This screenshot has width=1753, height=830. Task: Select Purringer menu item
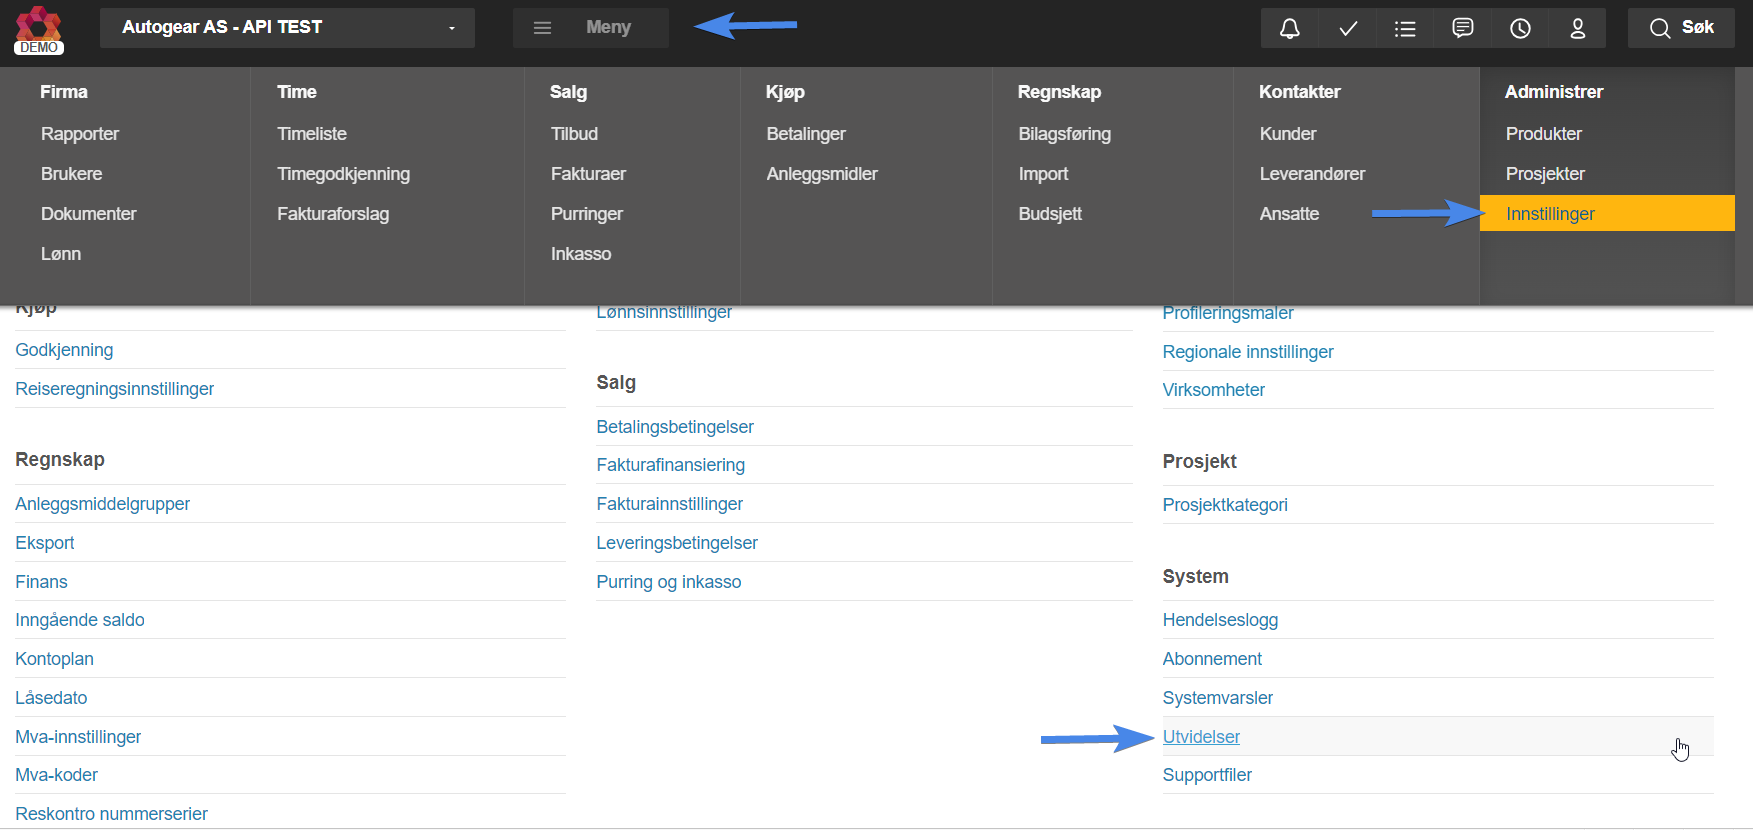586,214
